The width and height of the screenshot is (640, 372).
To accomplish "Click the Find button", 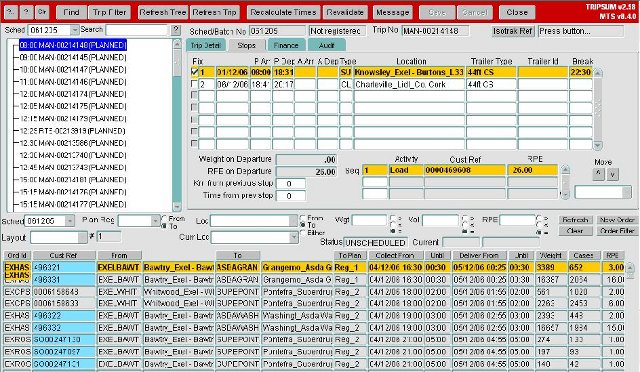I will click(x=71, y=12).
